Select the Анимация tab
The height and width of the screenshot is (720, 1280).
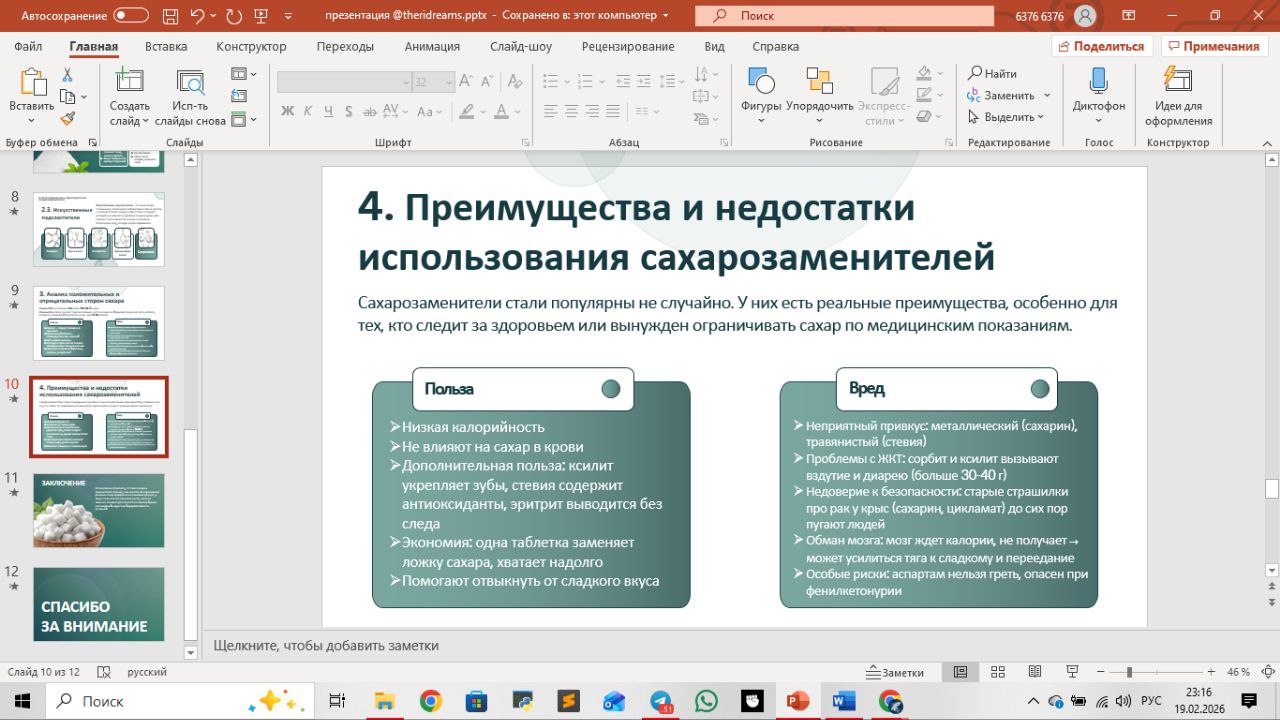(432, 47)
